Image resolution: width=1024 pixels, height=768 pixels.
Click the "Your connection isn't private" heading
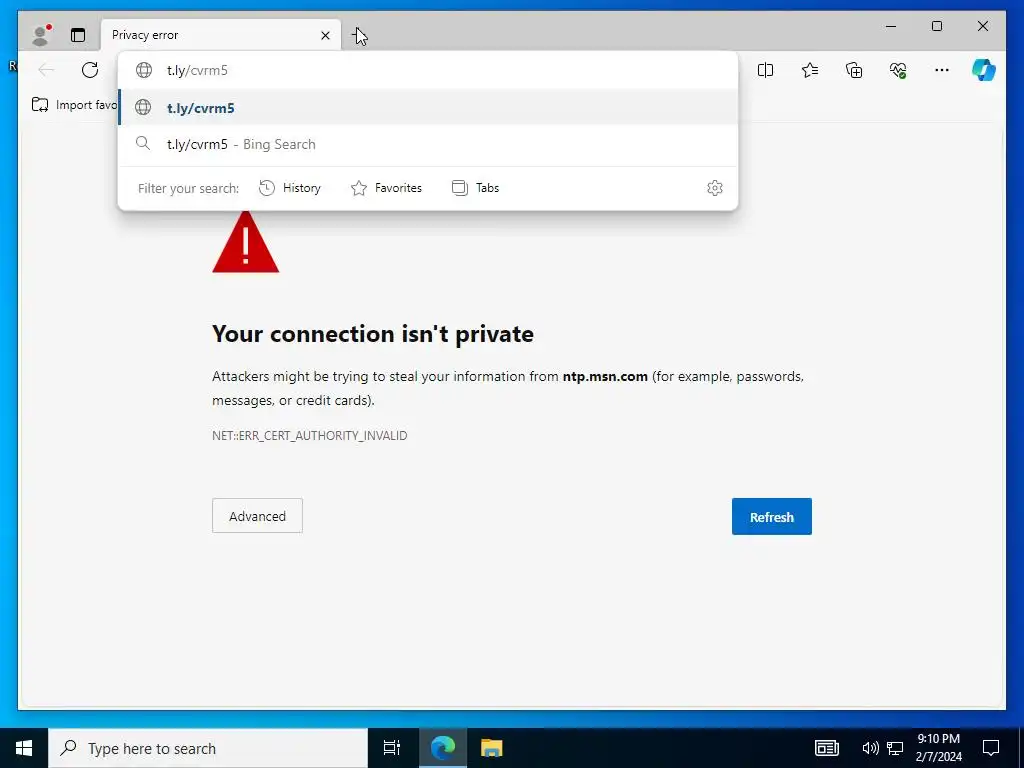click(x=373, y=334)
